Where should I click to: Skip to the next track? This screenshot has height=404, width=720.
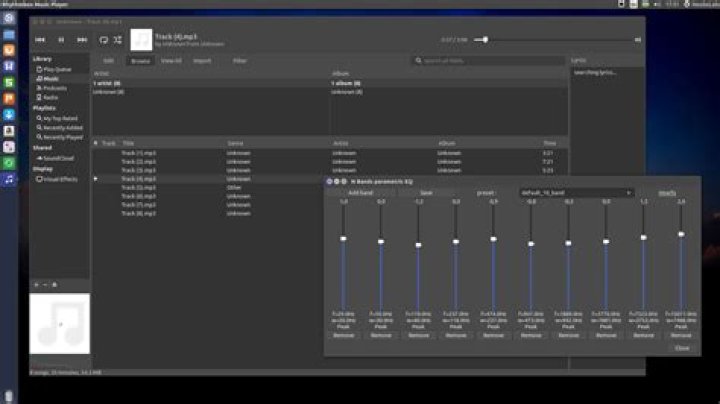[x=82, y=40]
